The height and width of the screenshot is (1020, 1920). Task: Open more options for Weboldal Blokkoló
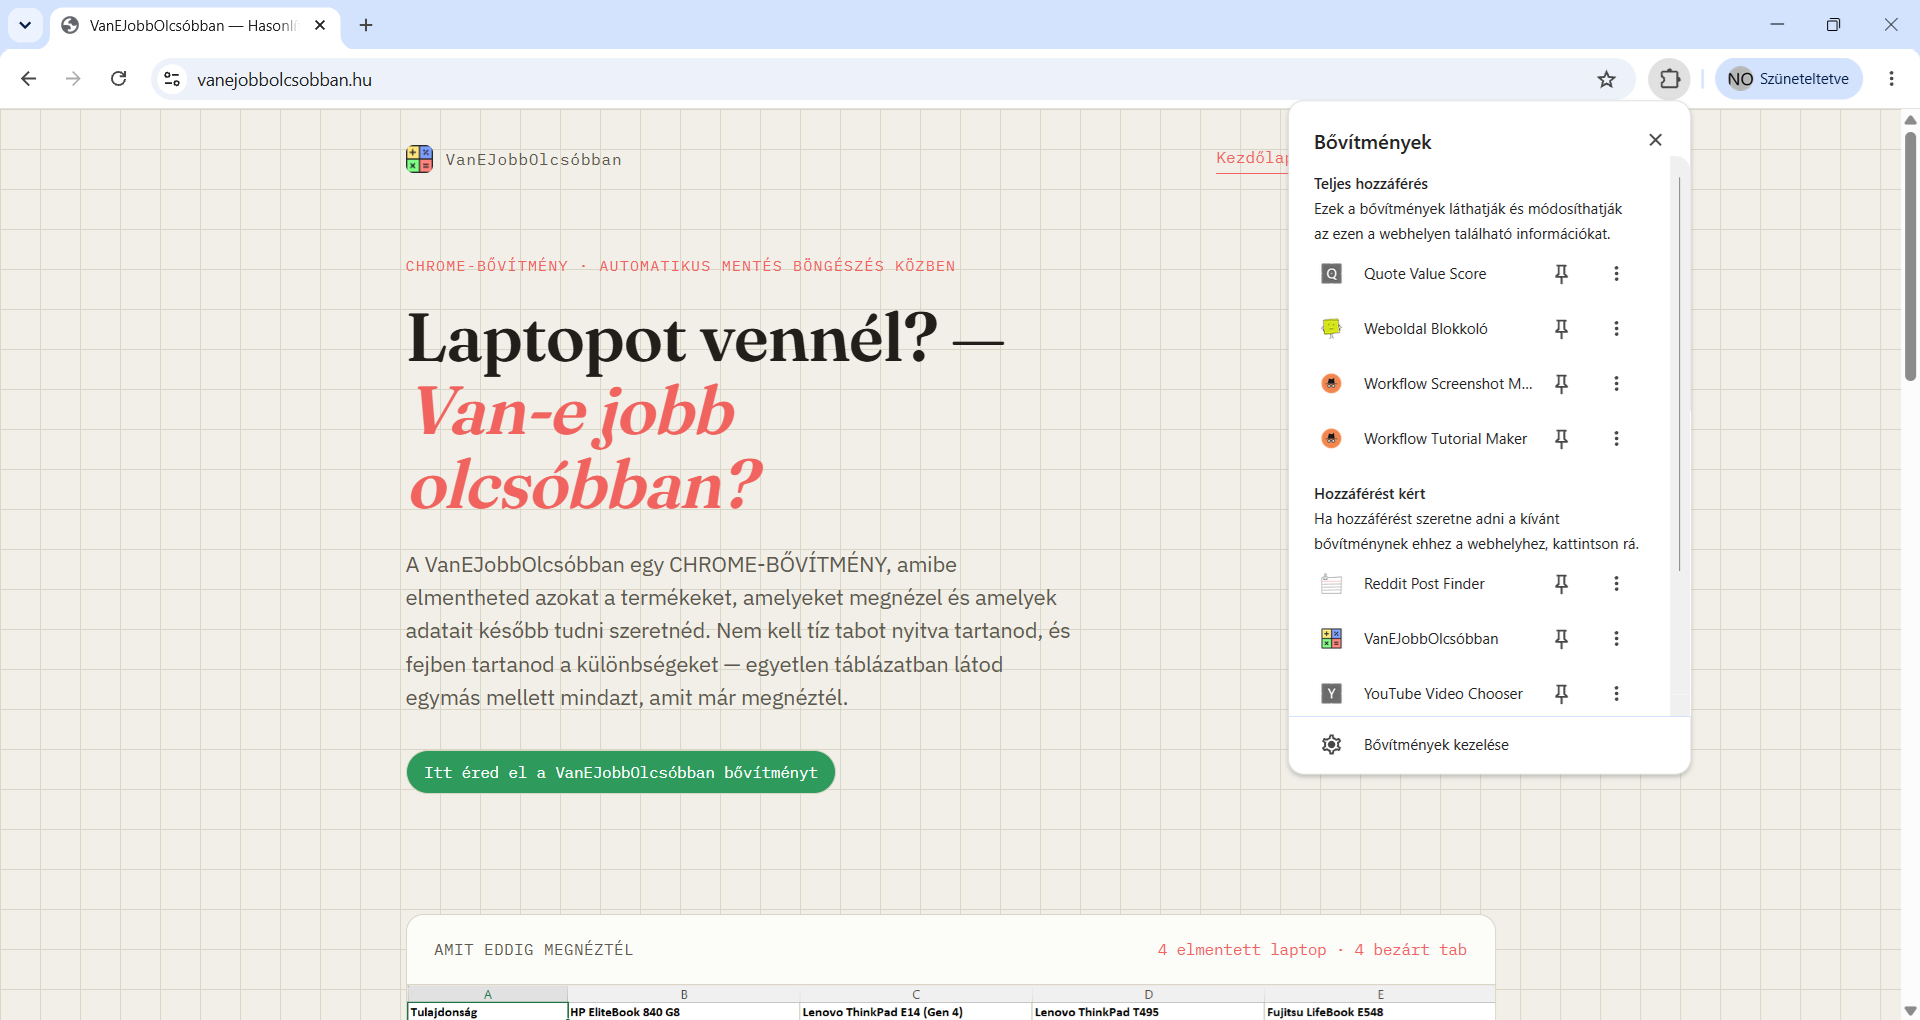click(1616, 329)
